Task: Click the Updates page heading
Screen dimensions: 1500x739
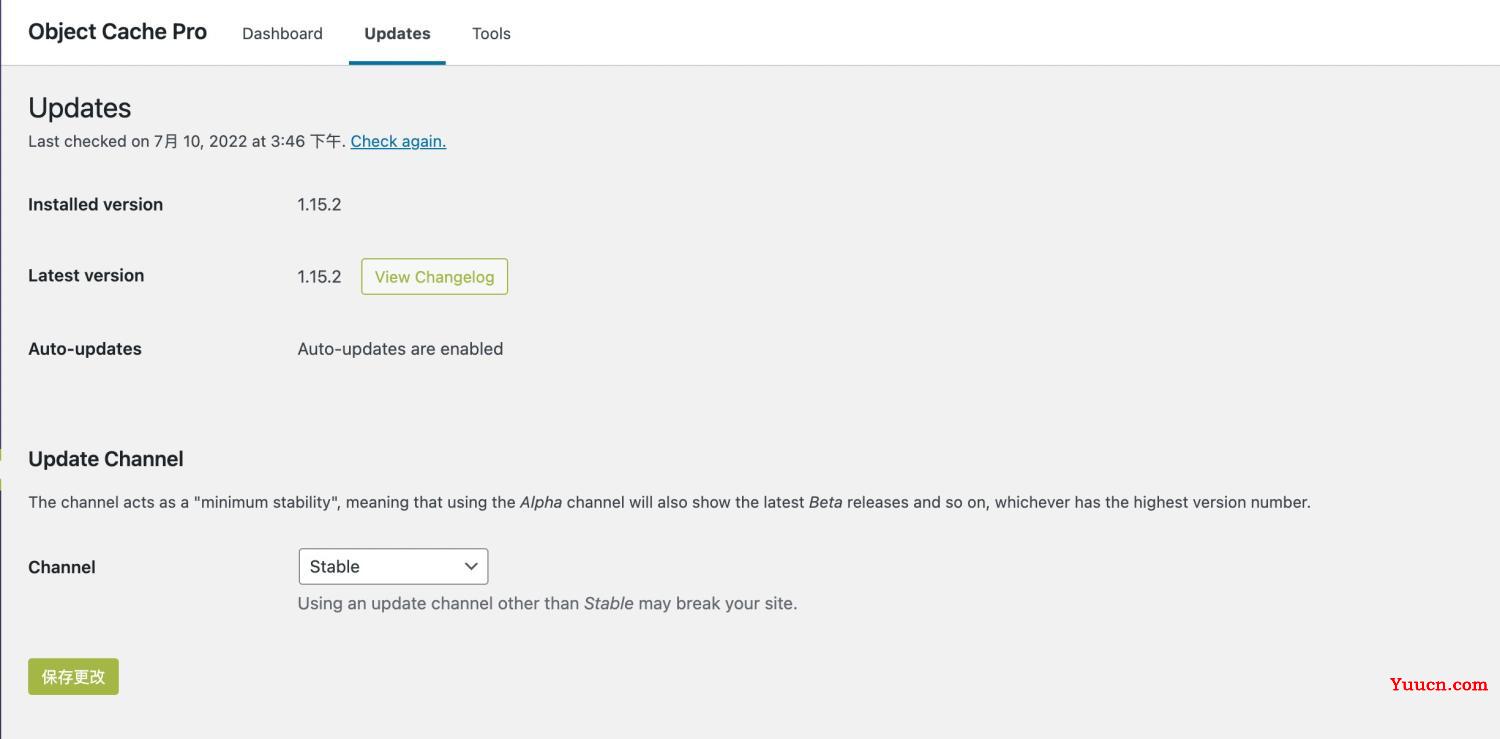Action: click(x=80, y=108)
